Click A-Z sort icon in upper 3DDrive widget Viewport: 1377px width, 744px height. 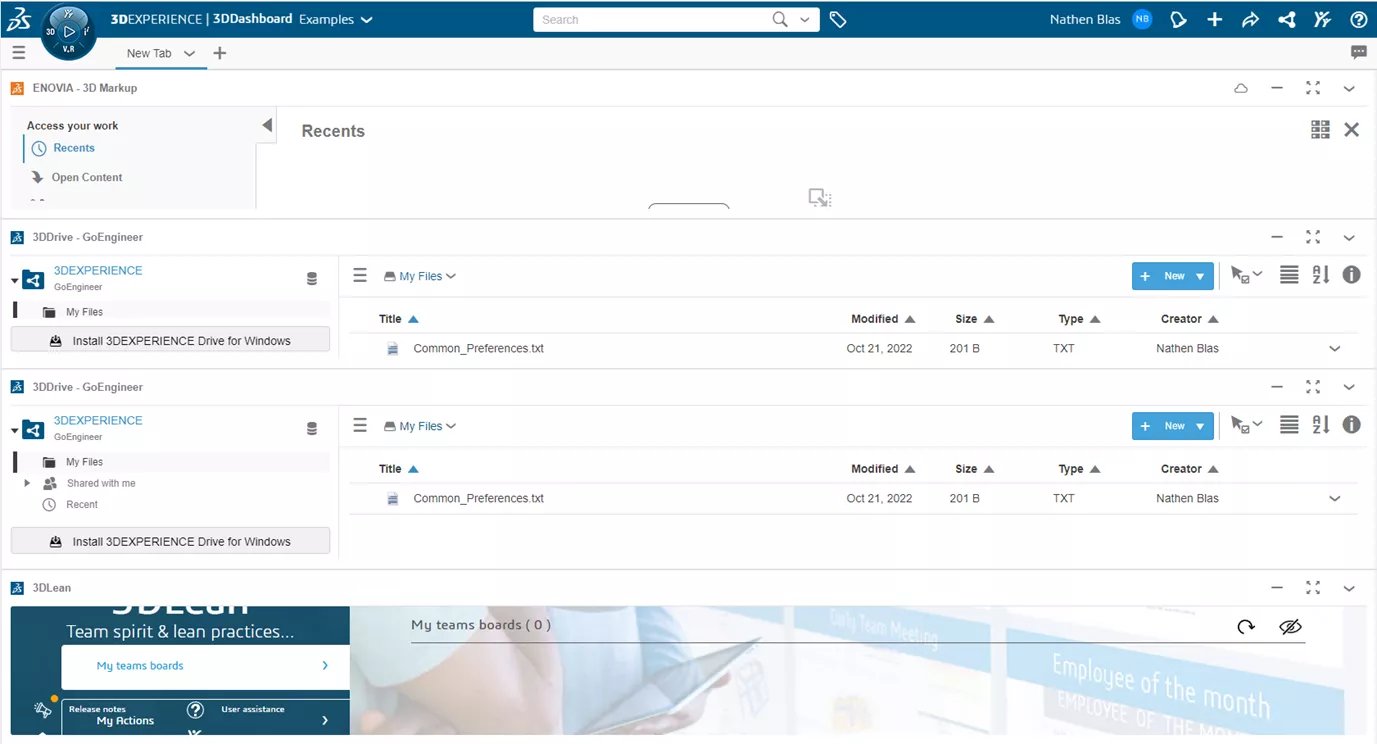(1321, 275)
